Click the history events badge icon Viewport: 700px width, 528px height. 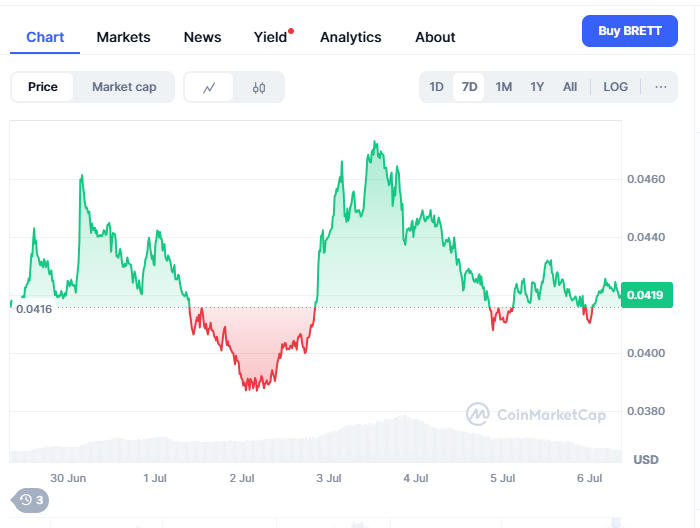(x=30, y=500)
